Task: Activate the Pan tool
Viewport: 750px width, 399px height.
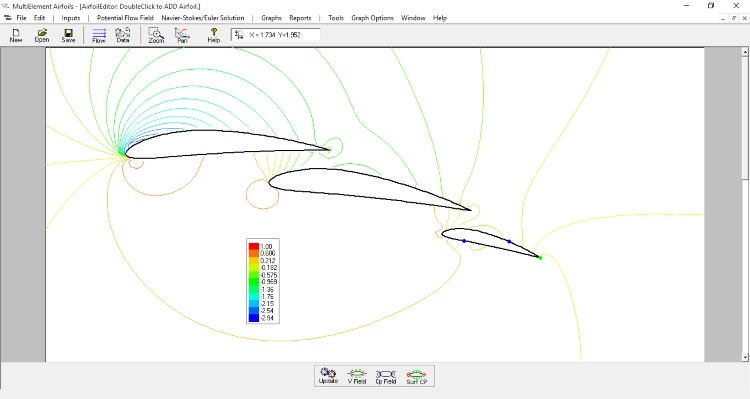Action: (182, 35)
